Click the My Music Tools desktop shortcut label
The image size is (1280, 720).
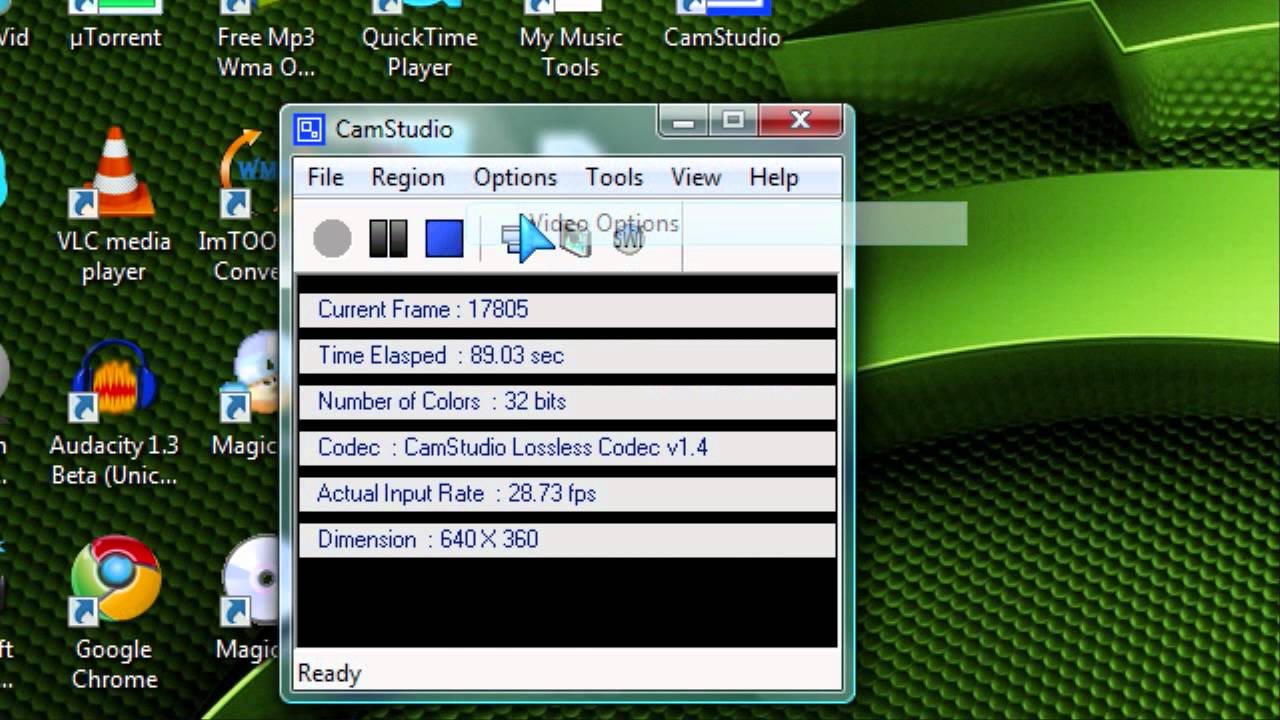[571, 52]
